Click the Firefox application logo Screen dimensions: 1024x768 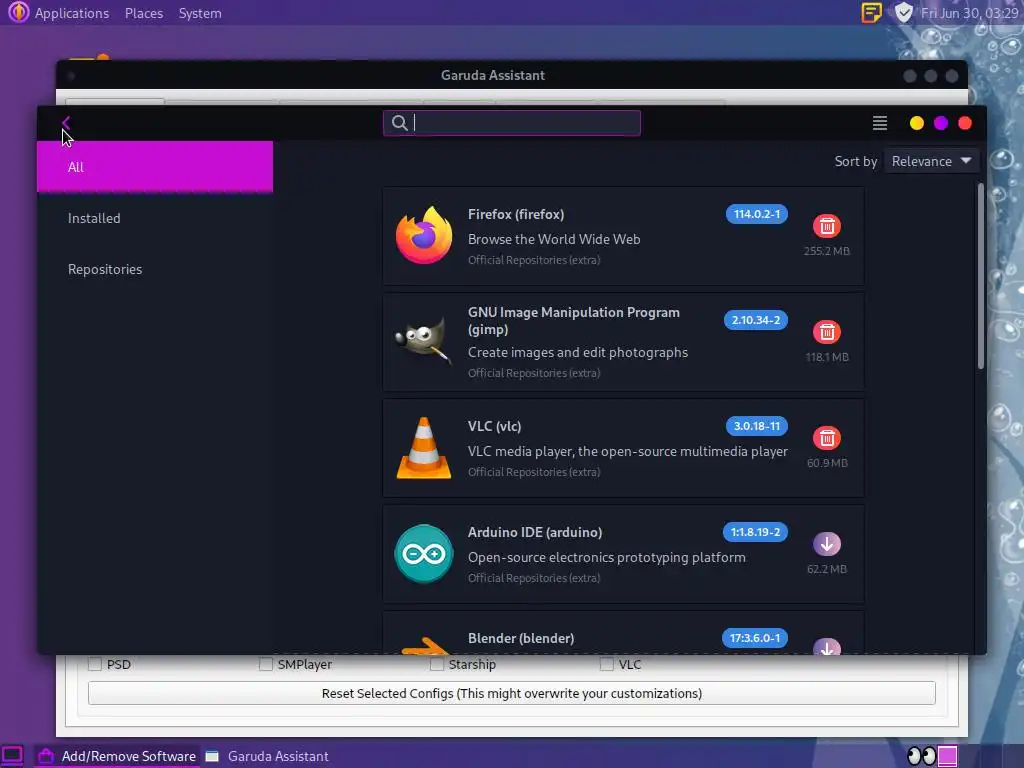[x=424, y=235]
